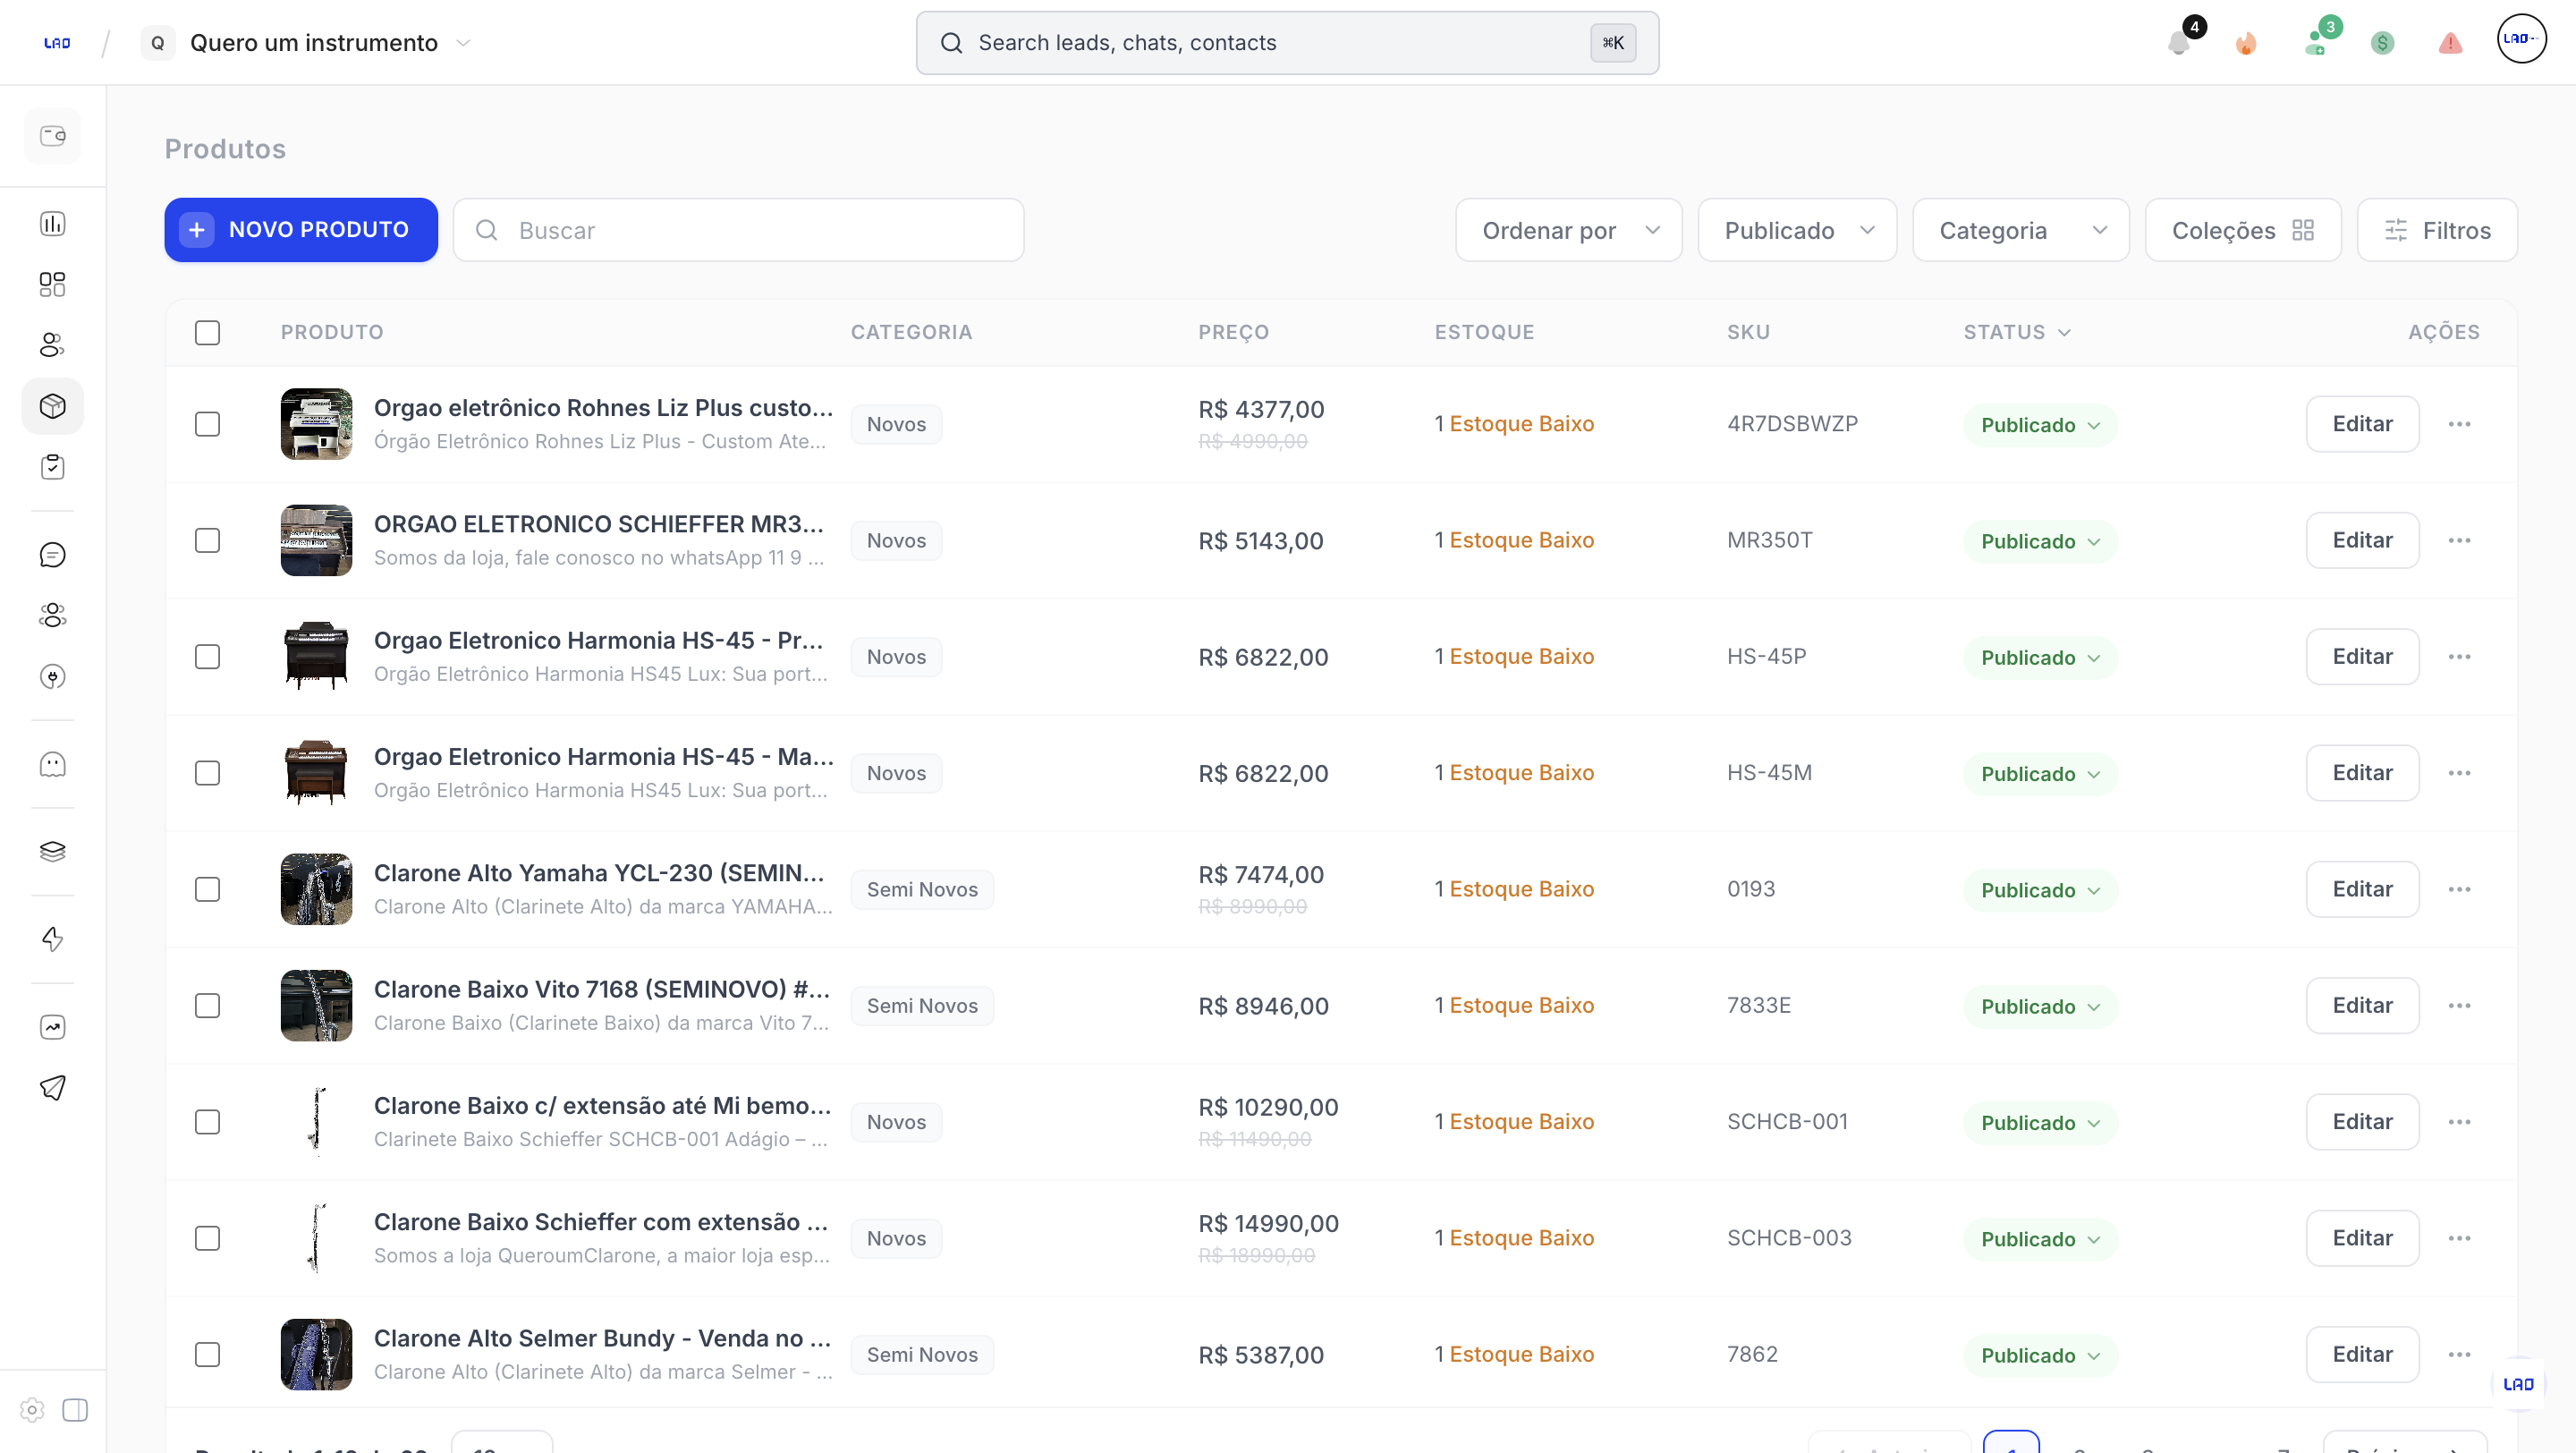Open the Filtros button
Image resolution: width=2576 pixels, height=1453 pixels.
[2437, 231]
